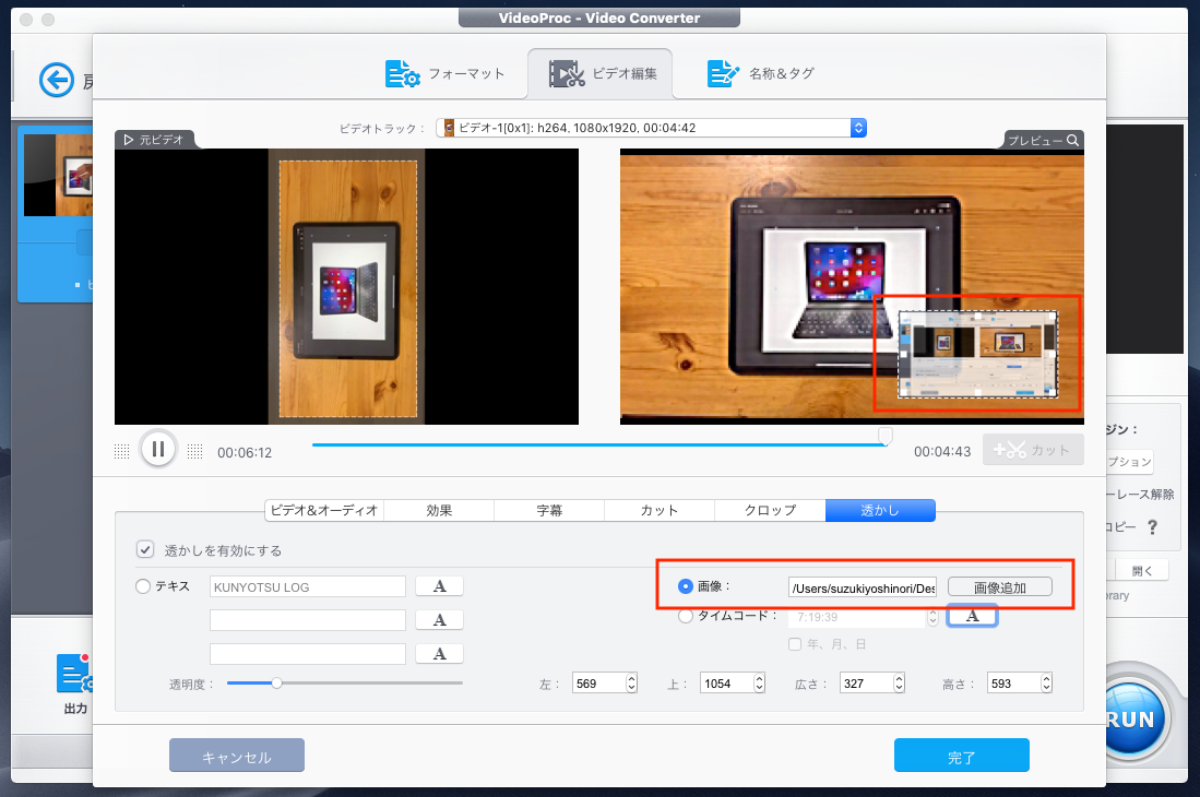Click the KUNYOTSU LOG text field
The height and width of the screenshot is (797, 1200).
click(308, 587)
